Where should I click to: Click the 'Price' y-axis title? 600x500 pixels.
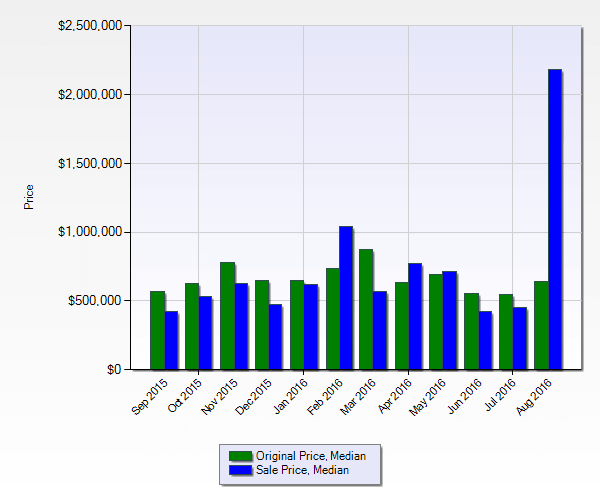pos(29,197)
